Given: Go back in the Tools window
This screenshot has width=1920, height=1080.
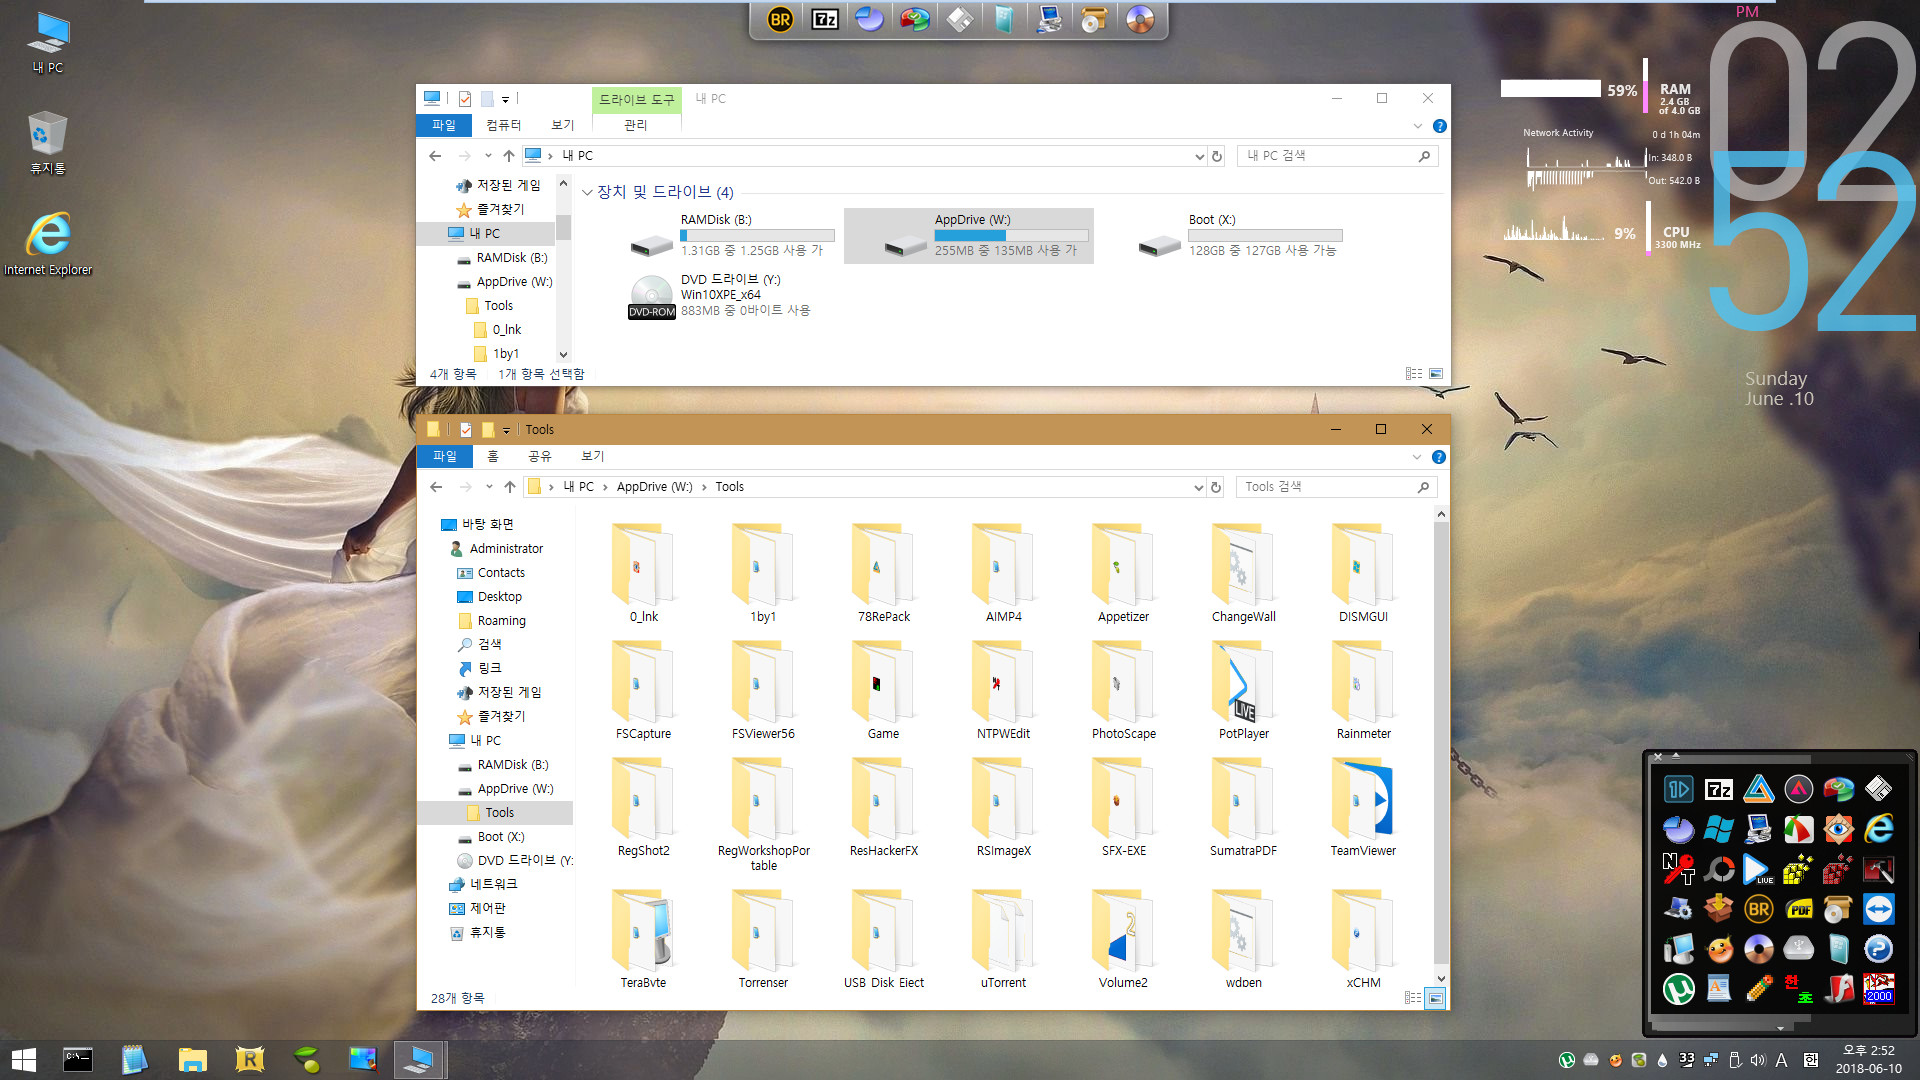Looking at the screenshot, I should (436, 487).
